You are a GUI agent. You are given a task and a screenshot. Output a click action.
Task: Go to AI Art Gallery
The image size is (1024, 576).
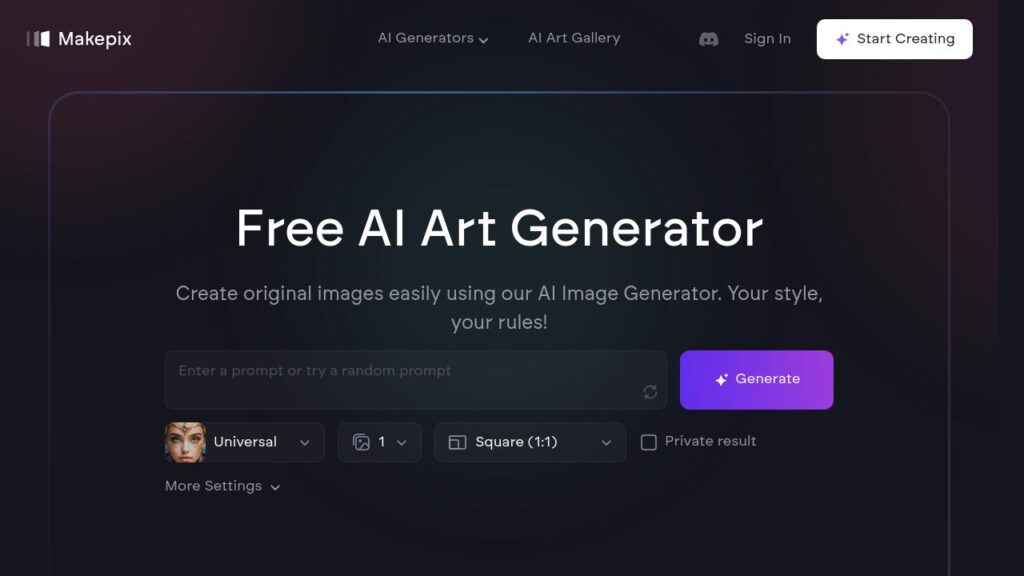[574, 38]
